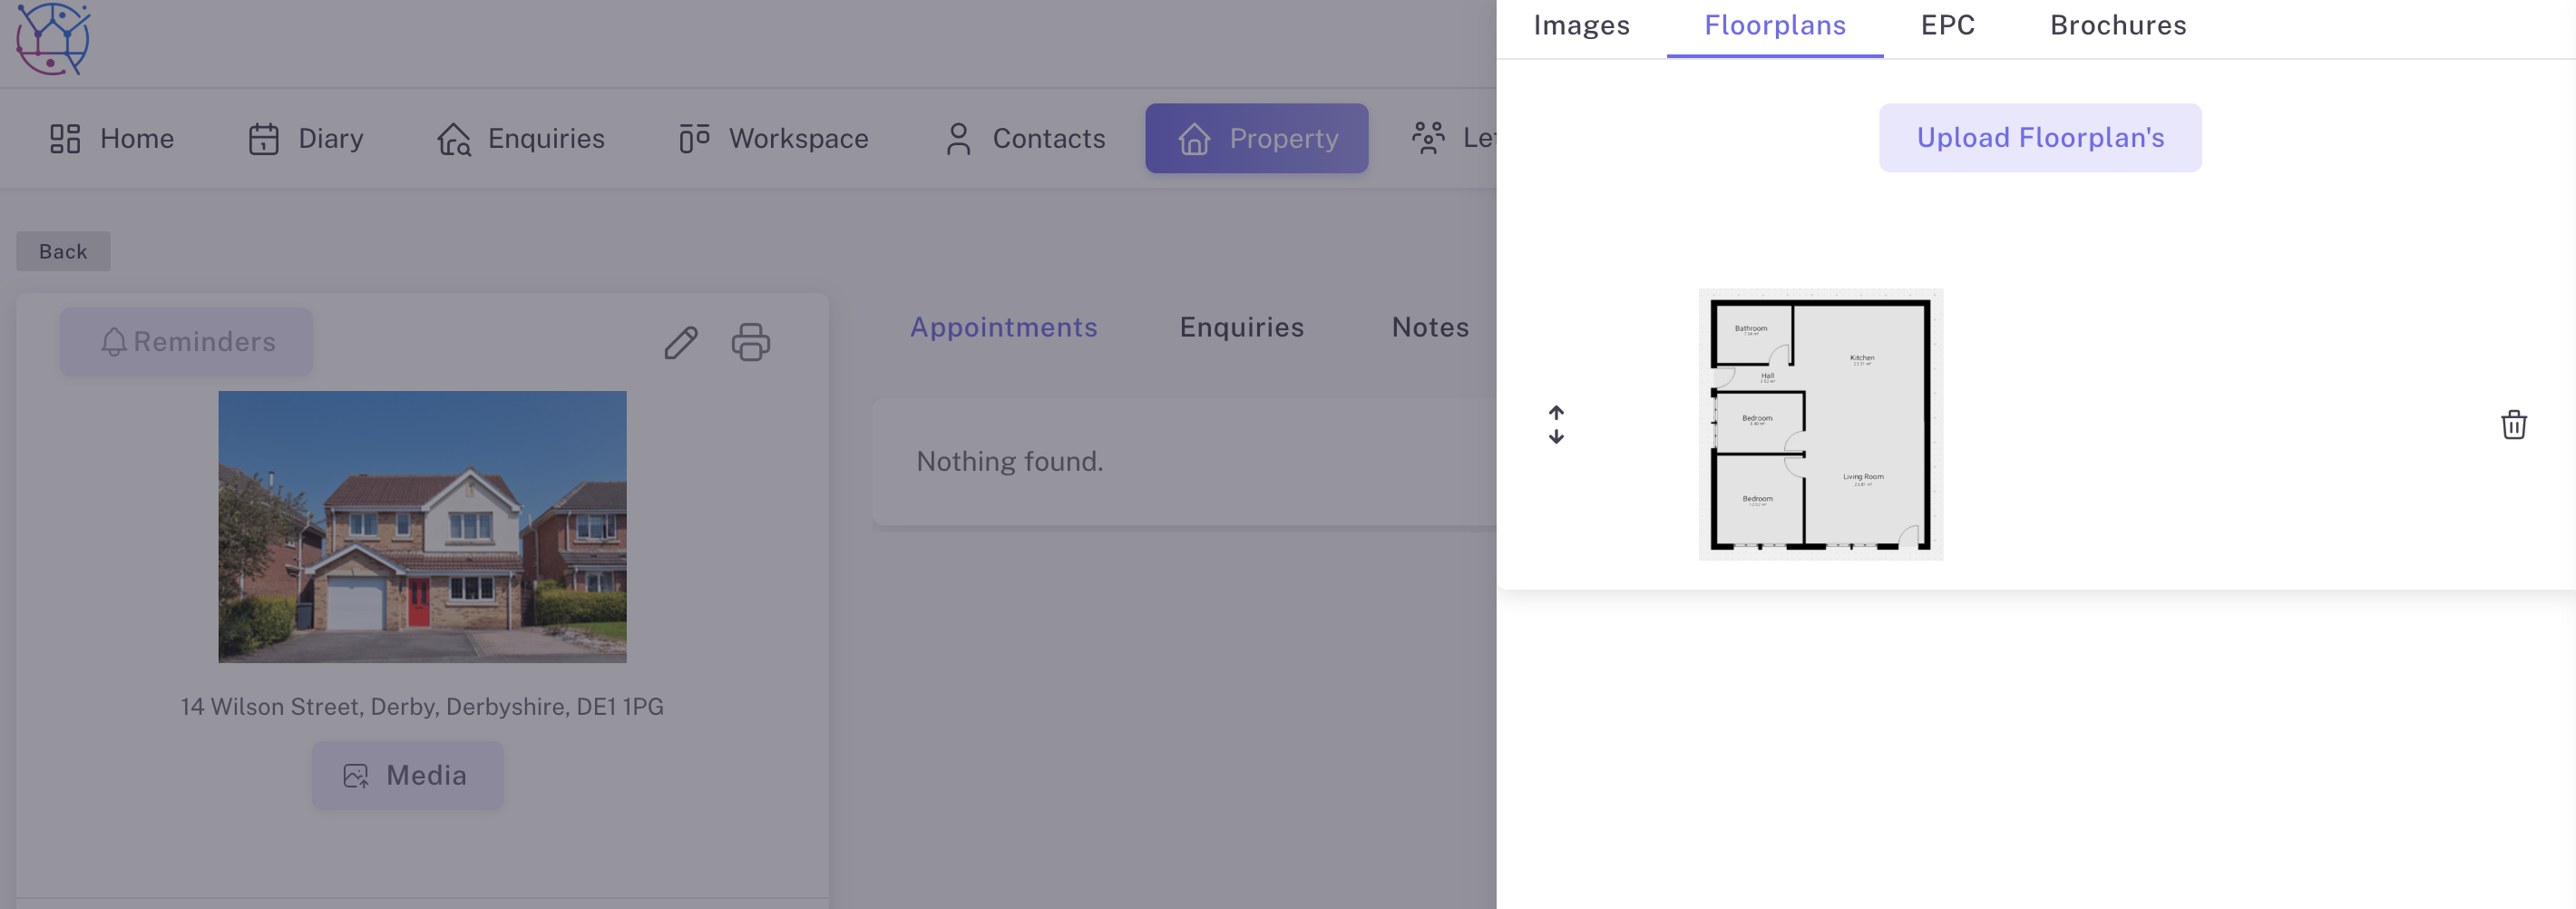Switch to the Brochures tab
Viewport: 2576px width, 909px height.
[2117, 25]
